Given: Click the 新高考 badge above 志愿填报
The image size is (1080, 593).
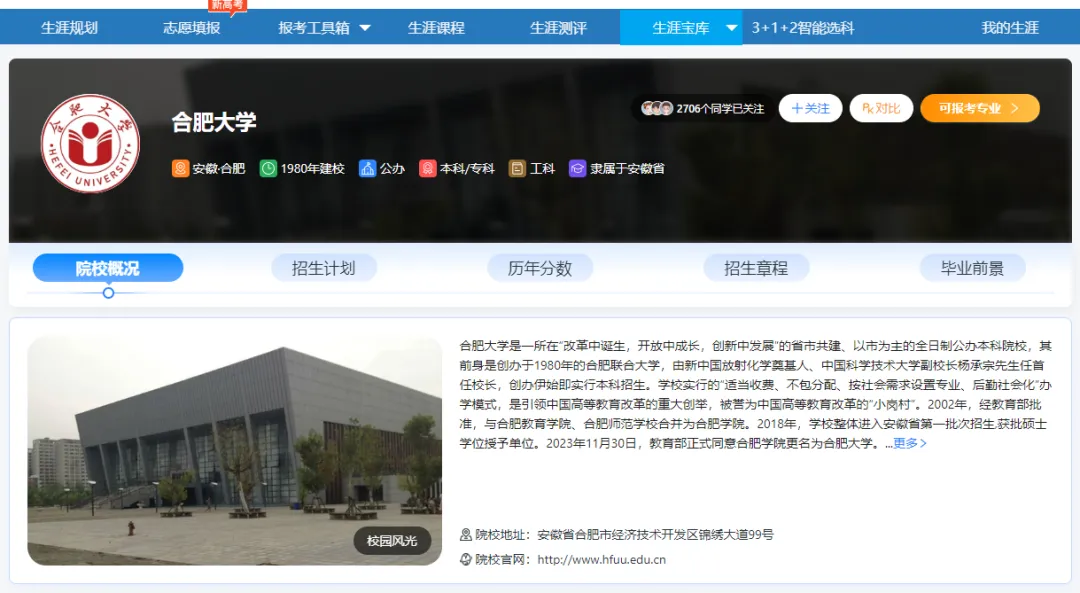Looking at the screenshot, I should pos(227,6).
